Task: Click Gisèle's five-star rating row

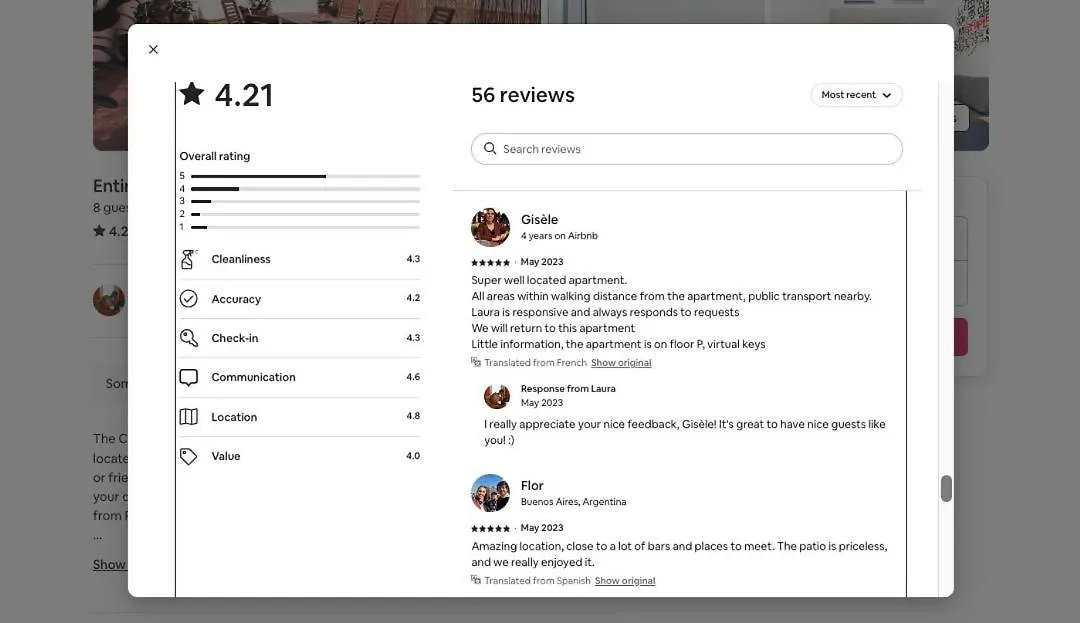Action: (x=490, y=262)
